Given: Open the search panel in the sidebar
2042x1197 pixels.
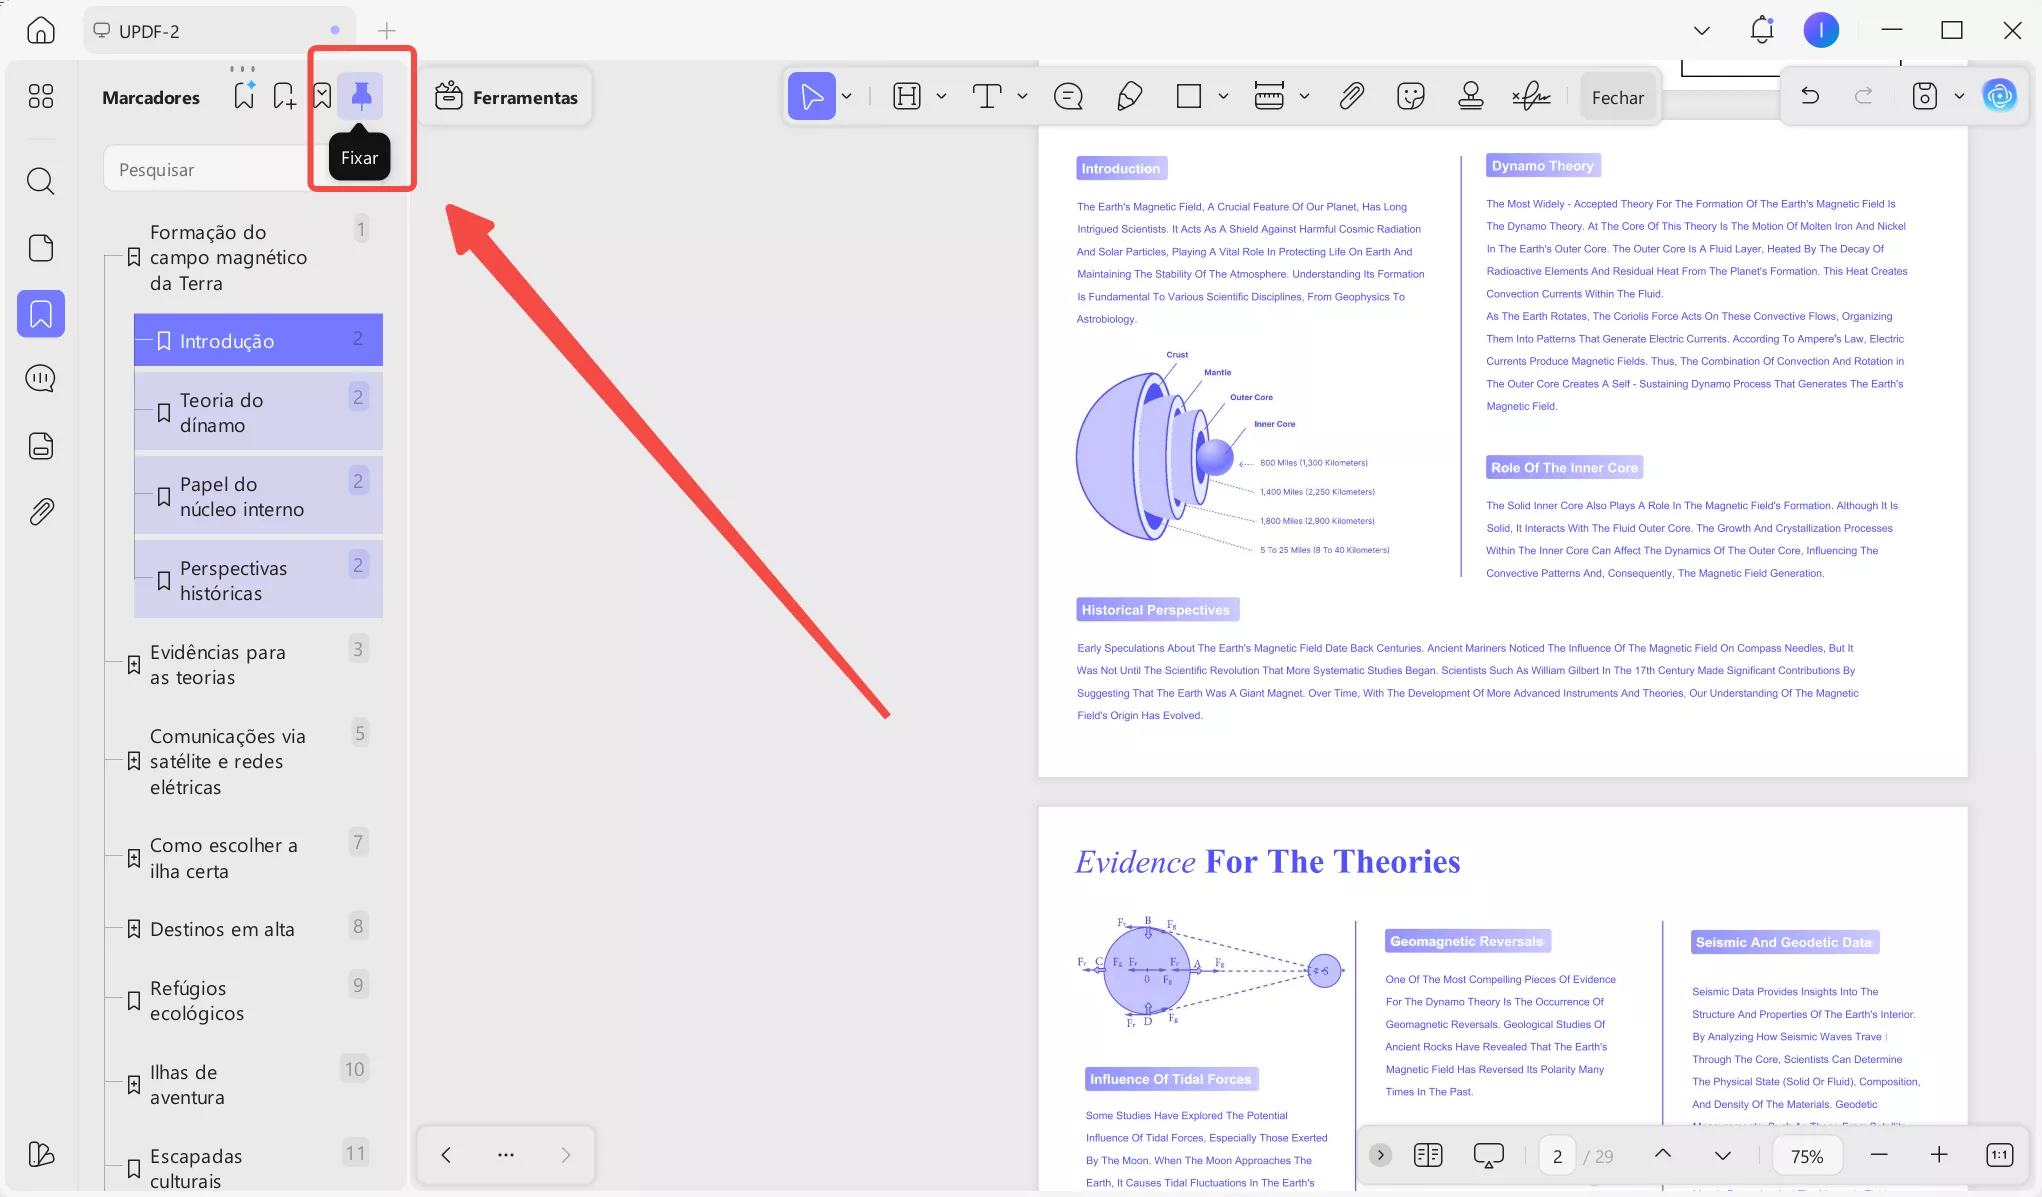Looking at the screenshot, I should (40, 181).
